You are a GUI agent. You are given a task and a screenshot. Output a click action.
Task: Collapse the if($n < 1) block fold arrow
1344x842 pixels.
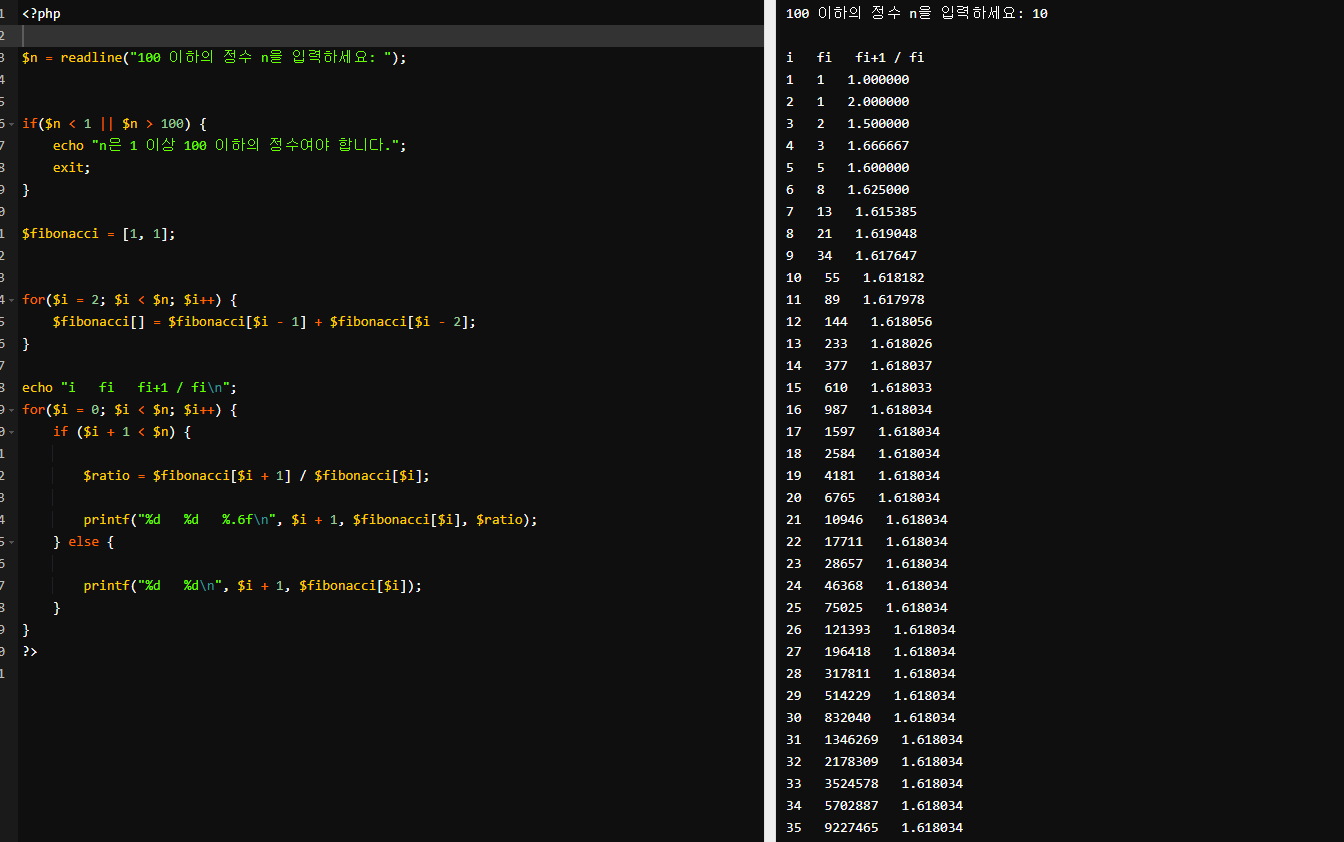coord(11,124)
